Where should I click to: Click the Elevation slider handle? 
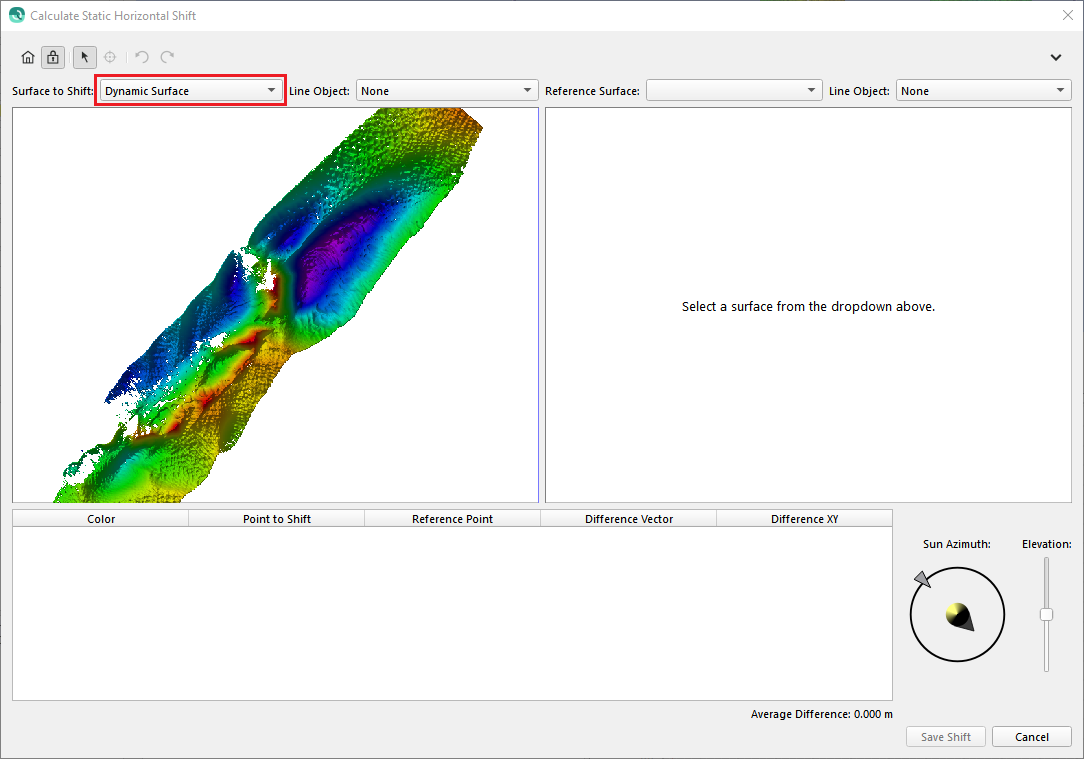tap(1046, 614)
